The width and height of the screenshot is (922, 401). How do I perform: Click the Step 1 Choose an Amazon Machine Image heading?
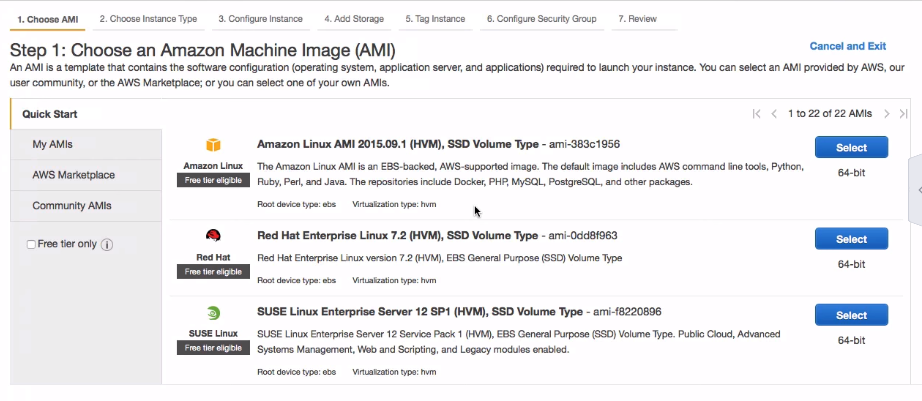click(x=203, y=50)
